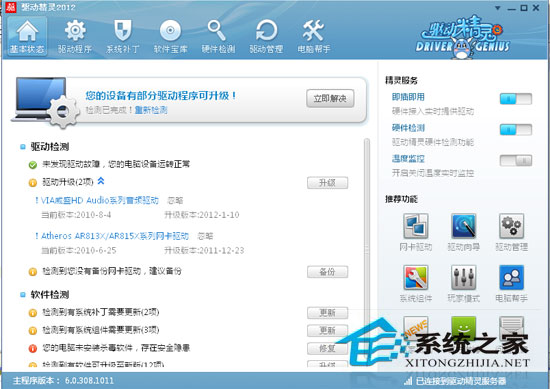Open the 软件宝库 disc tab

(x=170, y=37)
